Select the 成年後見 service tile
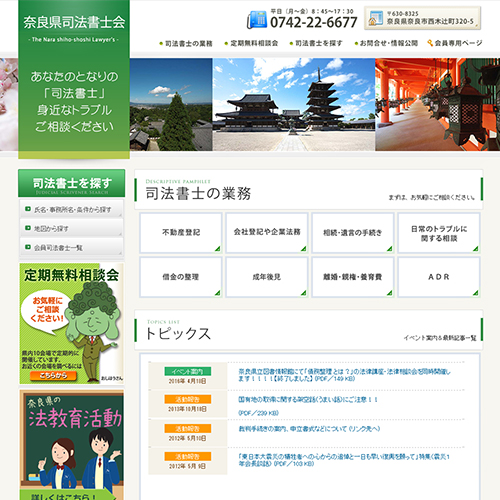500x500 pixels. (x=267, y=277)
